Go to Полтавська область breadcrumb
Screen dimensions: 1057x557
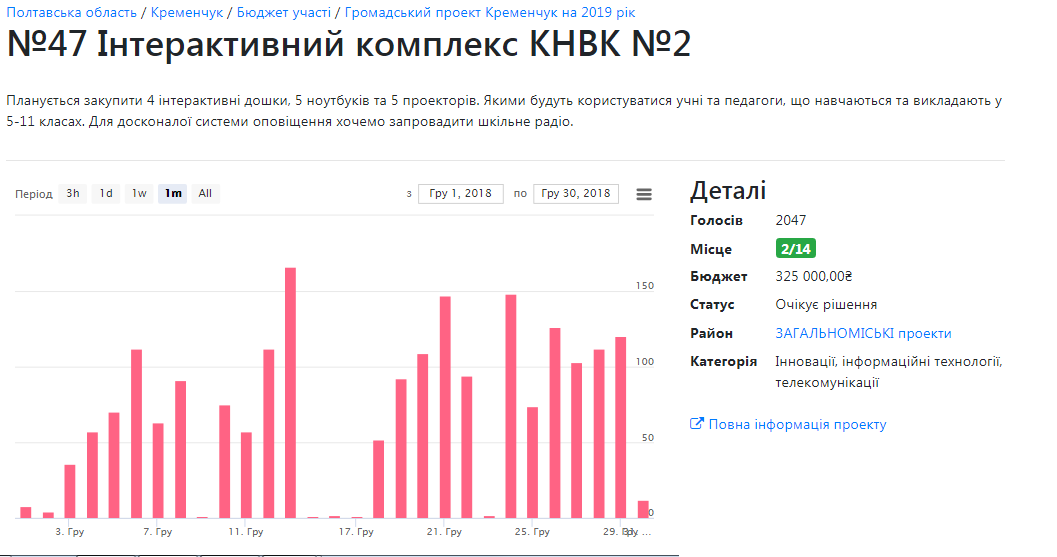coord(70,12)
